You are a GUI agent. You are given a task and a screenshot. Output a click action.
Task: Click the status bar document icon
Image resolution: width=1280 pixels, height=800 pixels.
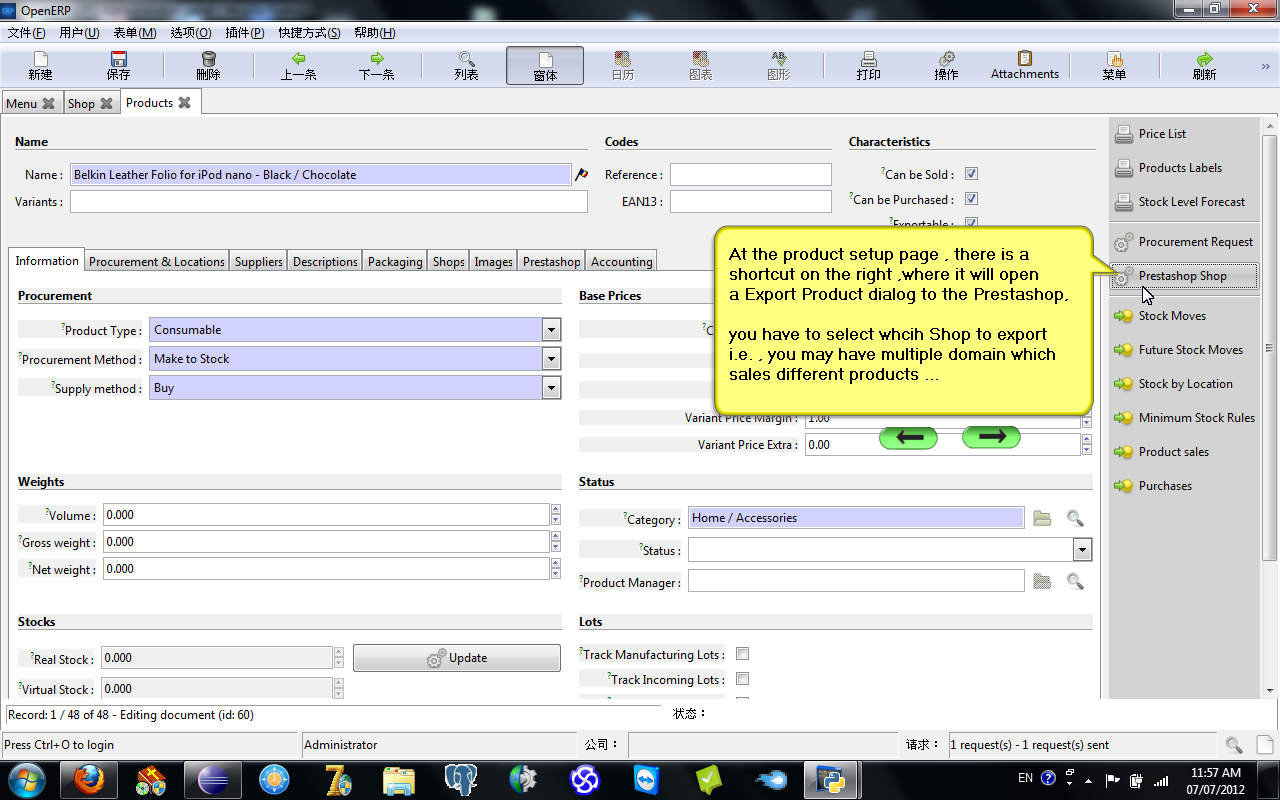(x=1264, y=745)
